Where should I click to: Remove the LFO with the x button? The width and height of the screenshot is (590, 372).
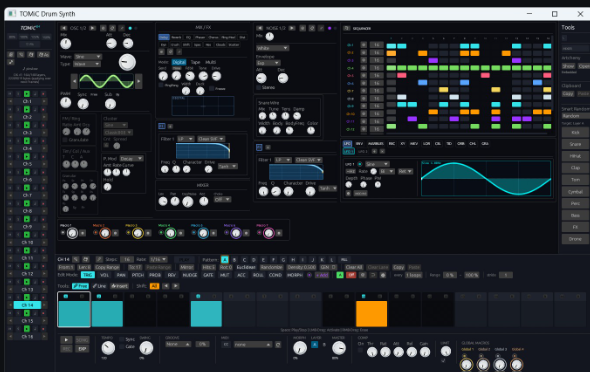[x=382, y=151]
